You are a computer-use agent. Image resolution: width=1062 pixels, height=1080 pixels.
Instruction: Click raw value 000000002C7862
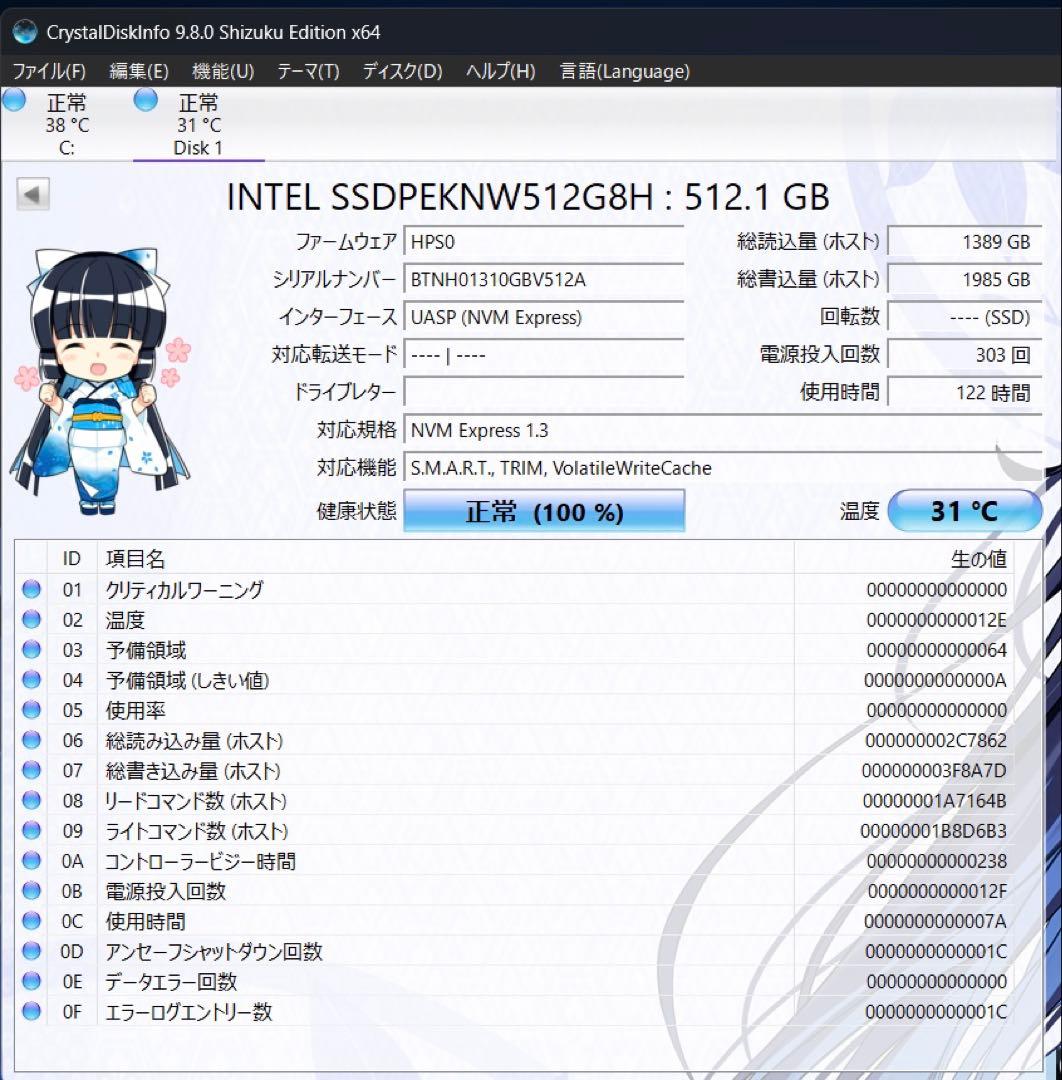coord(935,740)
